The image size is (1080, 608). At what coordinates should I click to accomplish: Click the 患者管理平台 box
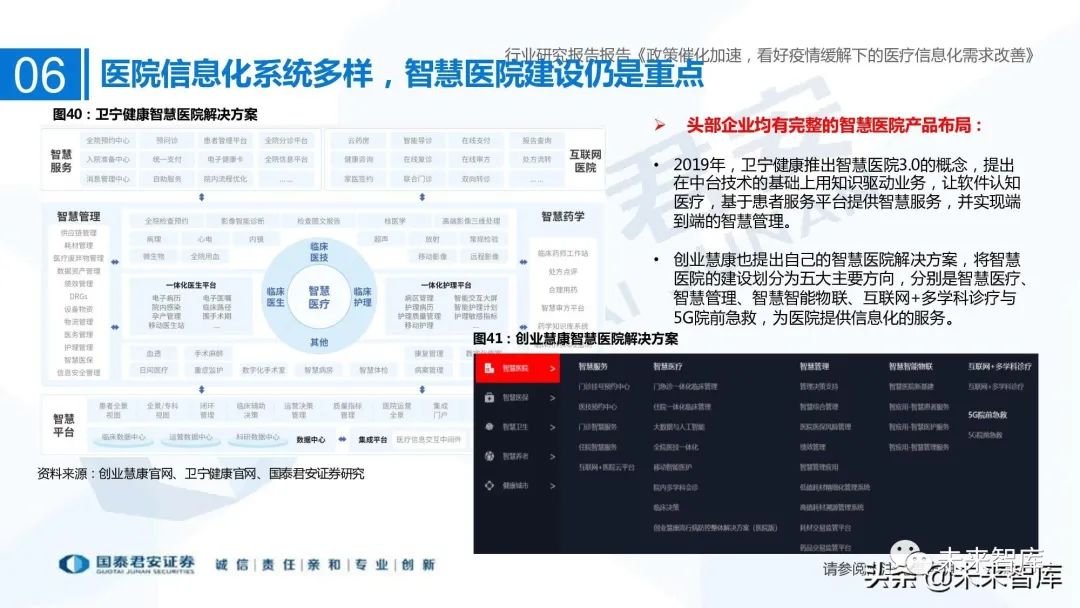tap(225, 140)
